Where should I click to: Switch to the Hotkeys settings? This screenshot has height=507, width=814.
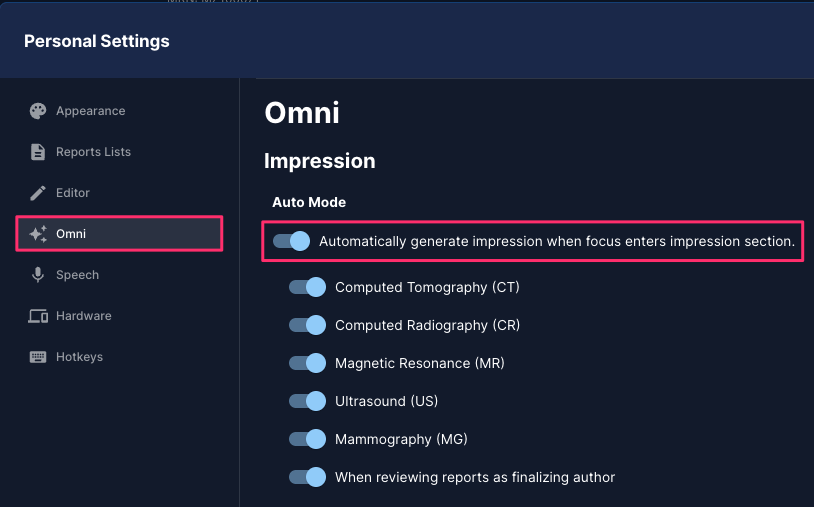(79, 357)
